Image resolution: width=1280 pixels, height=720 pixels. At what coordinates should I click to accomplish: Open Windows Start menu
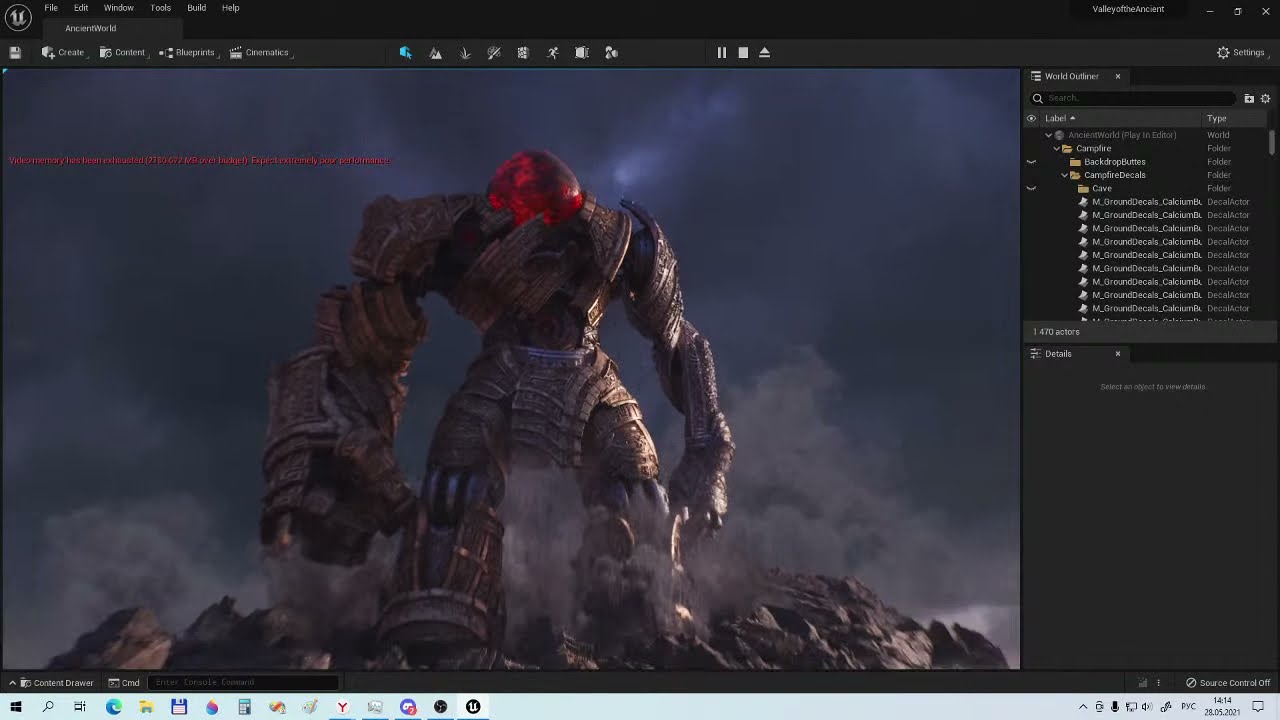tap(16, 707)
